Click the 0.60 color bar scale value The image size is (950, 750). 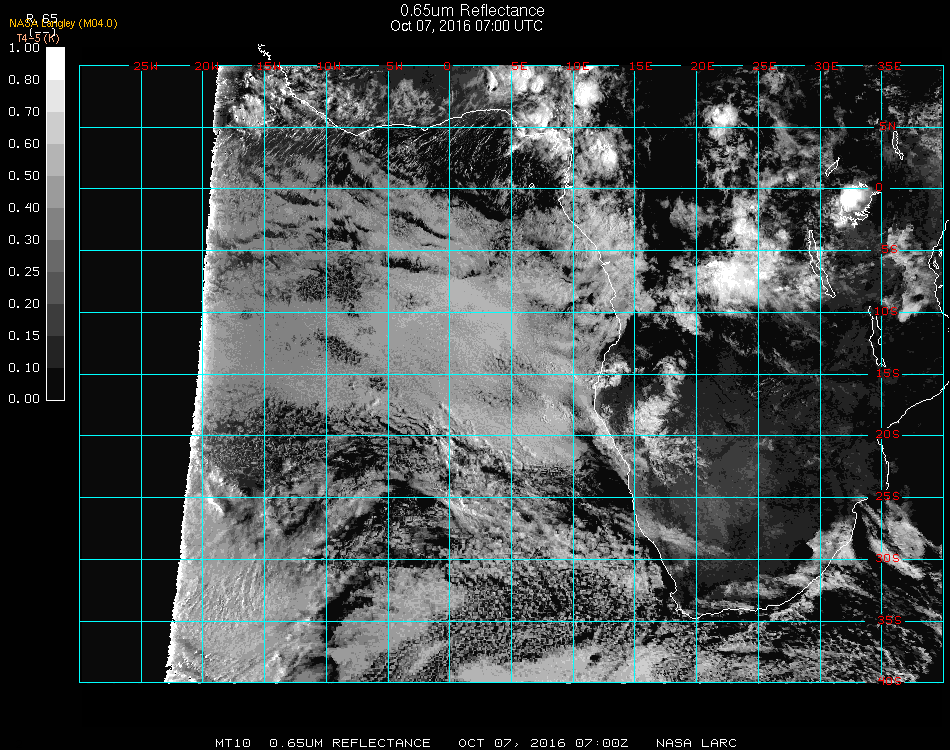click(x=24, y=144)
